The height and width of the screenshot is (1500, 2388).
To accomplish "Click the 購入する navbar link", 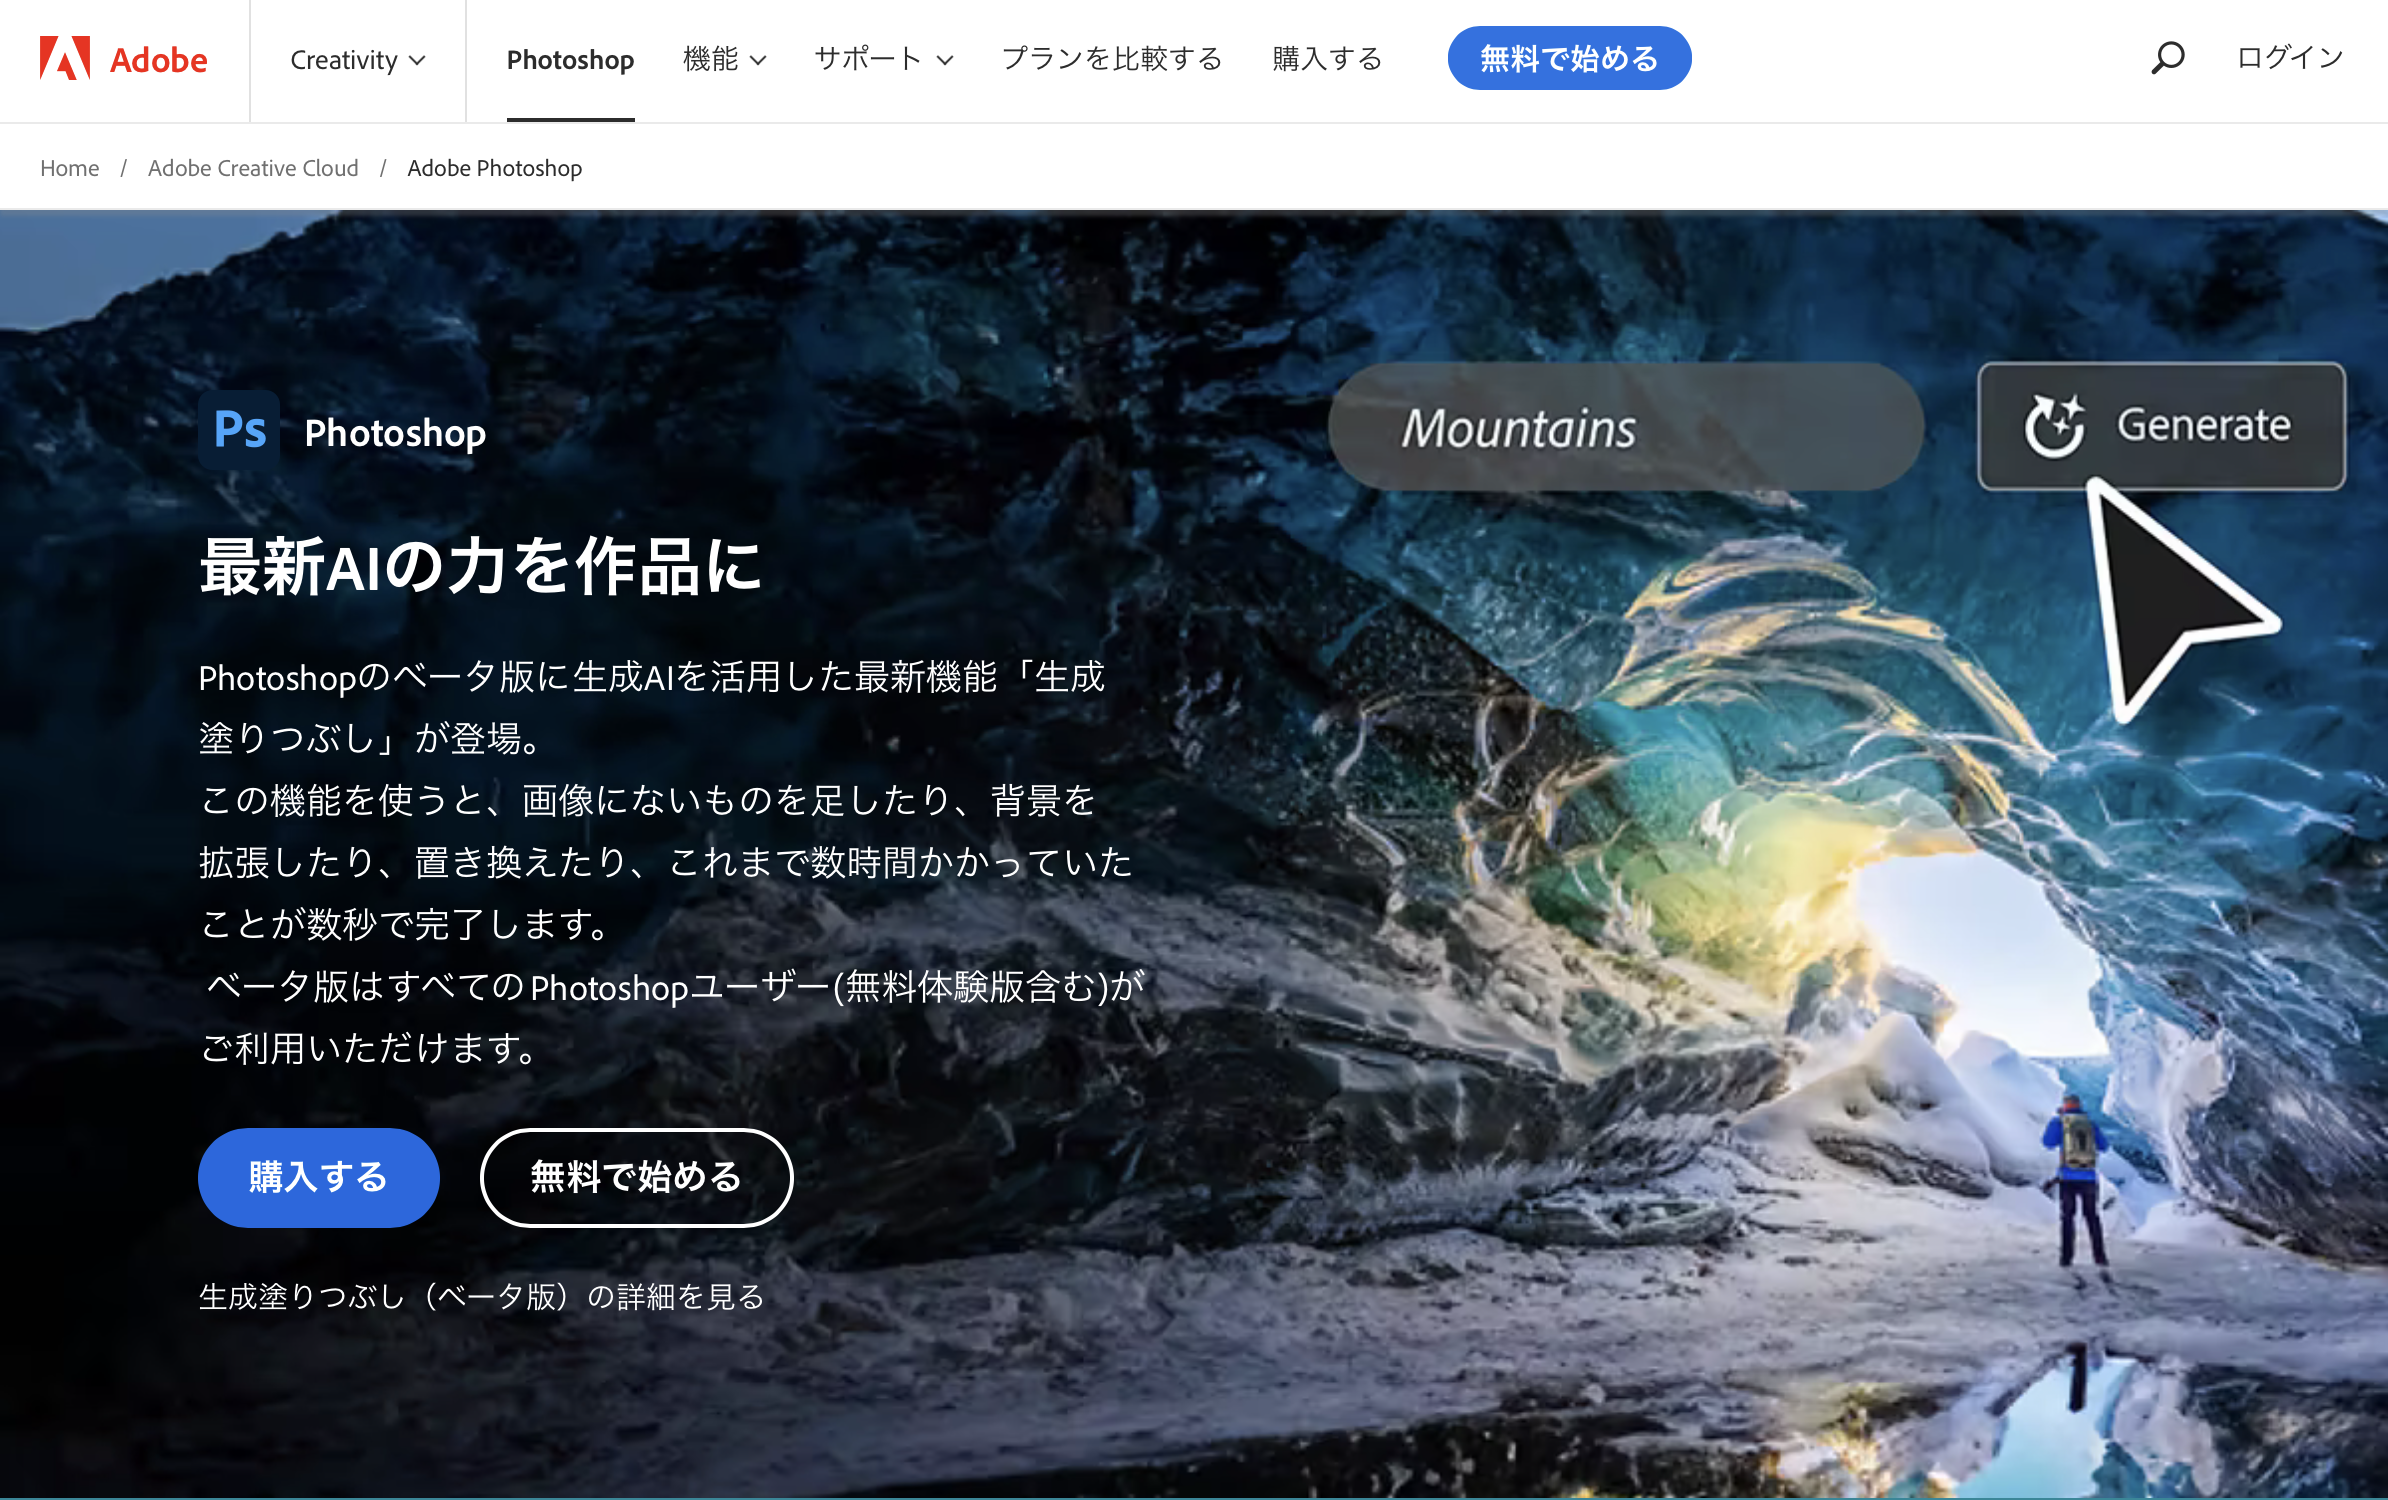I will point(1331,59).
